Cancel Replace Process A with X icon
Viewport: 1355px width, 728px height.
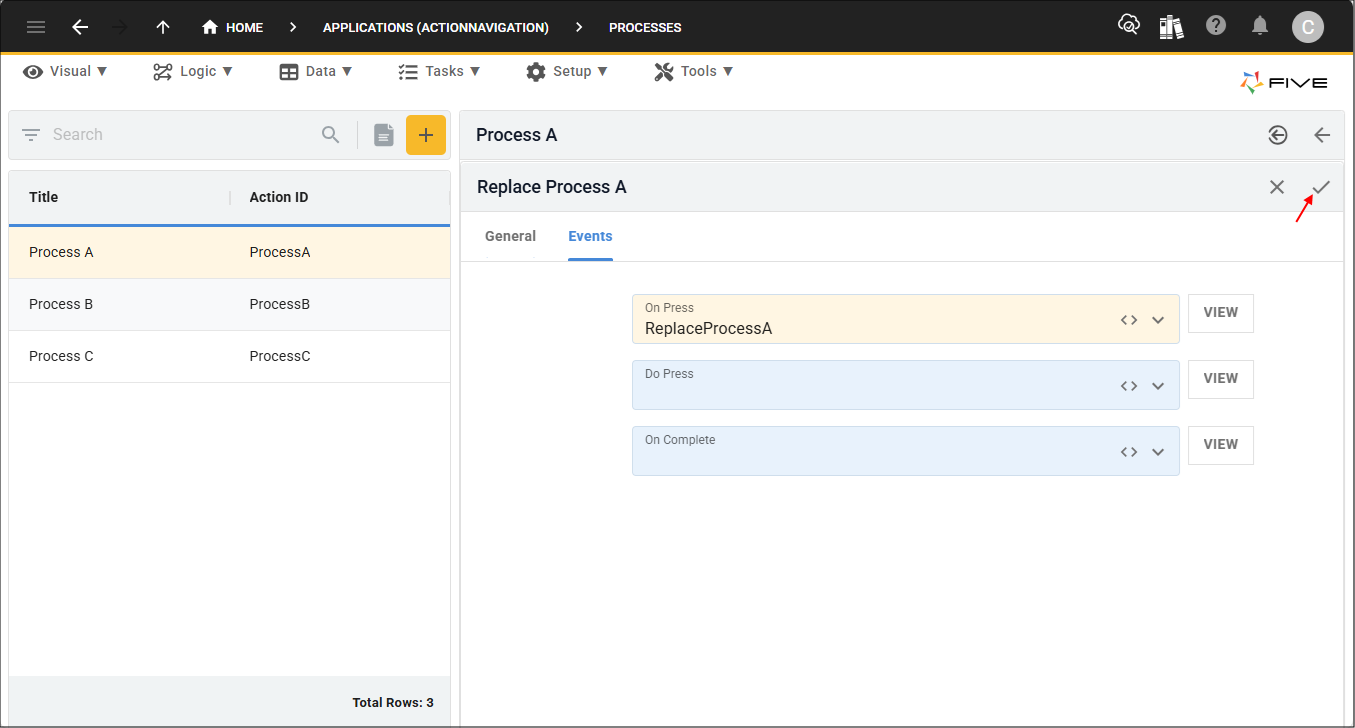[x=1277, y=187]
